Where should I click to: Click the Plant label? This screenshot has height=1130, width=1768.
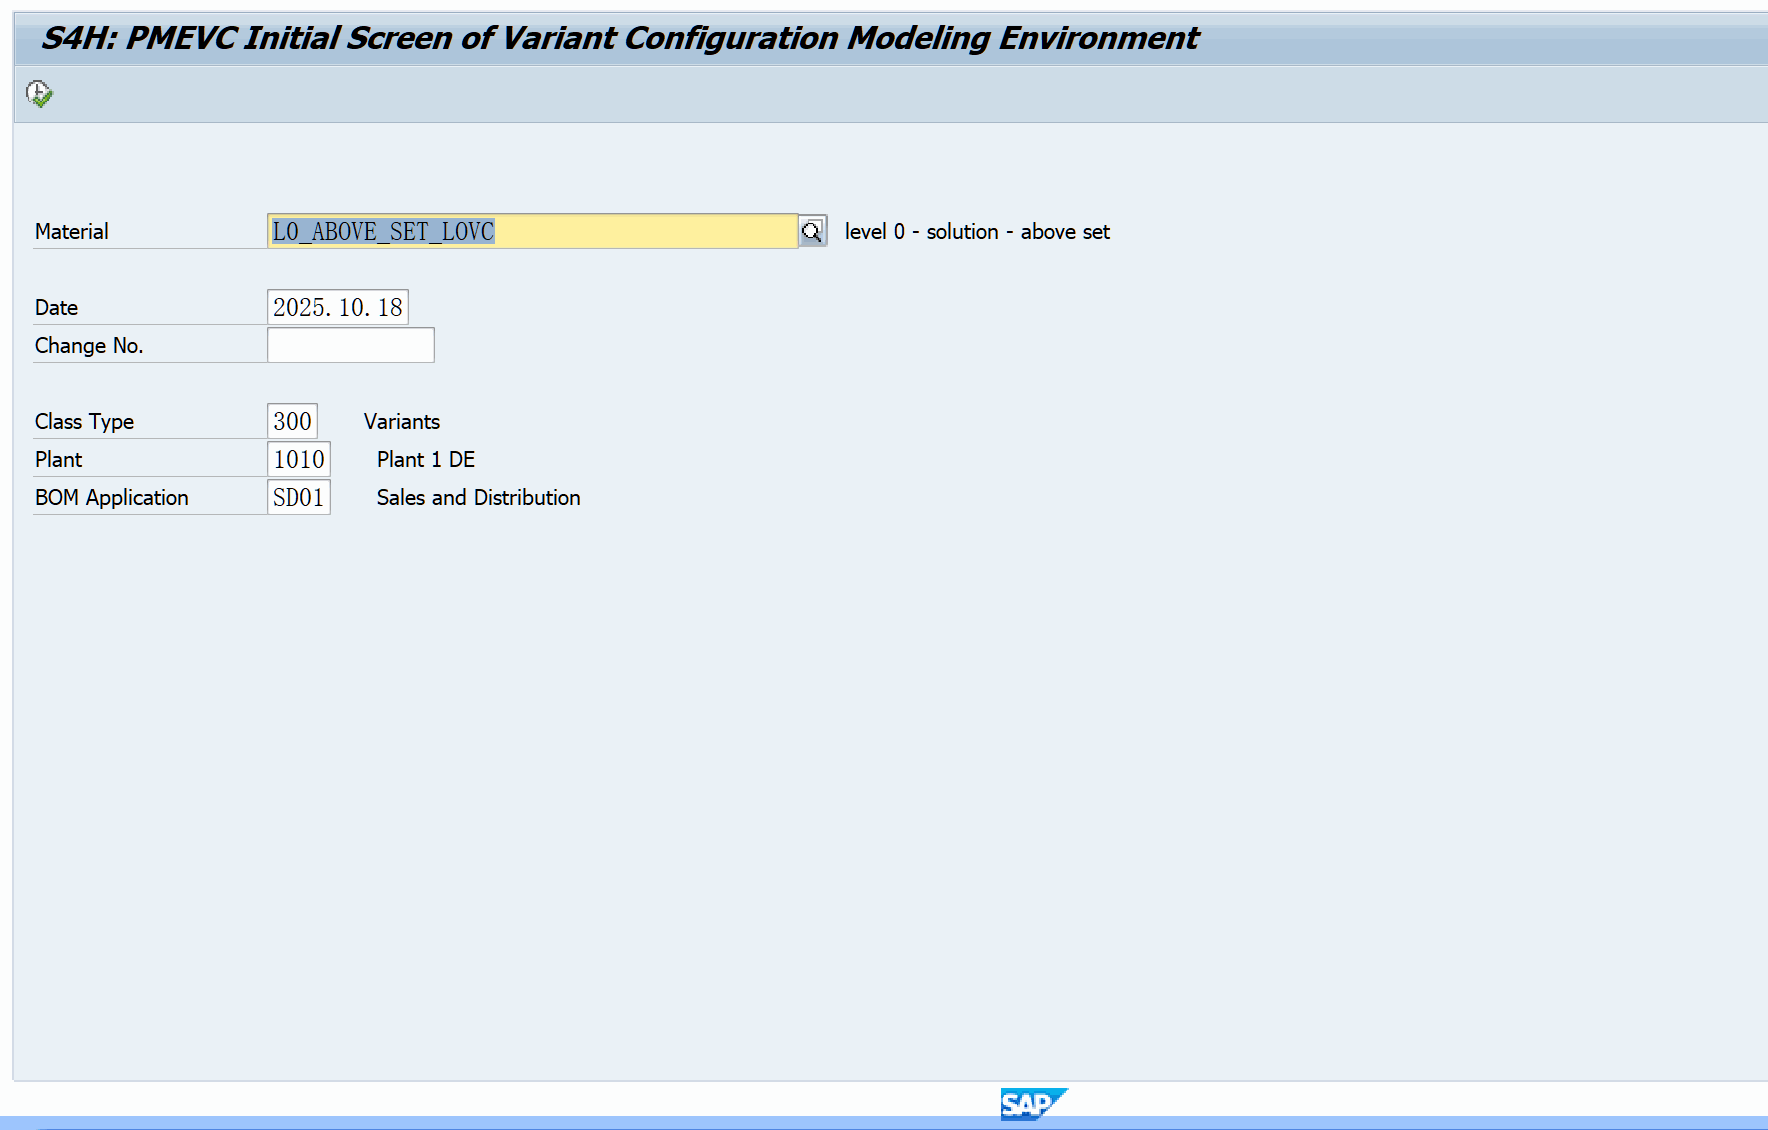pos(58,460)
